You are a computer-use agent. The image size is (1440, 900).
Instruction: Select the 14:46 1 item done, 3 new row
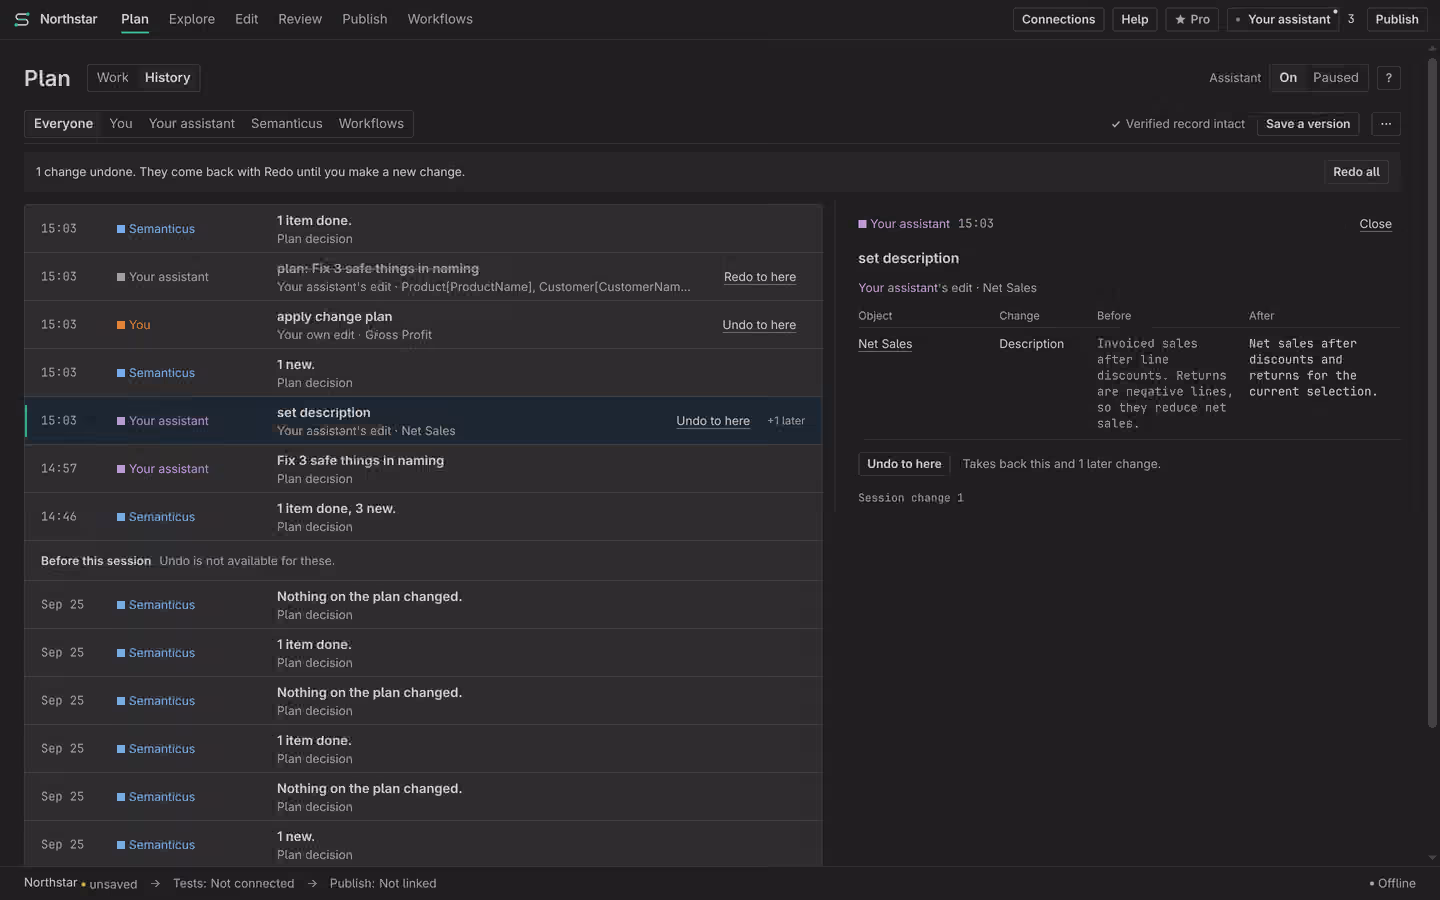click(x=423, y=517)
